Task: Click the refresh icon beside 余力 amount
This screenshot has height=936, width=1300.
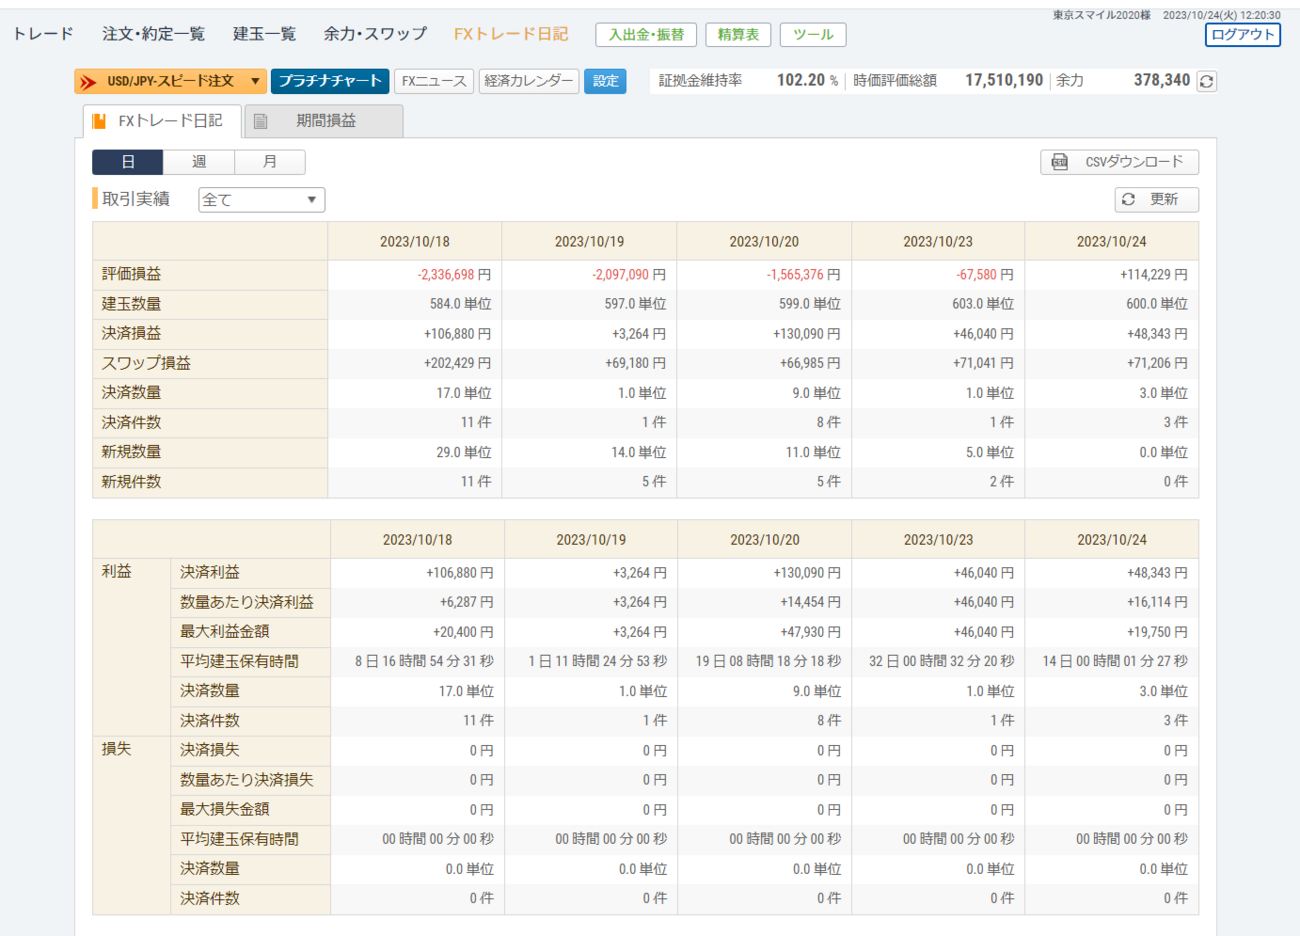Action: click(x=1207, y=81)
